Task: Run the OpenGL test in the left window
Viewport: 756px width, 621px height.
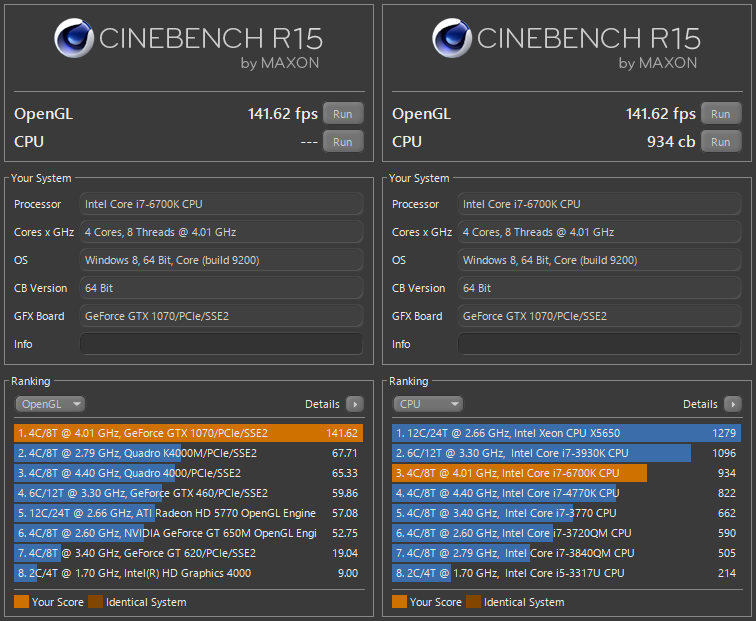Action: click(343, 114)
